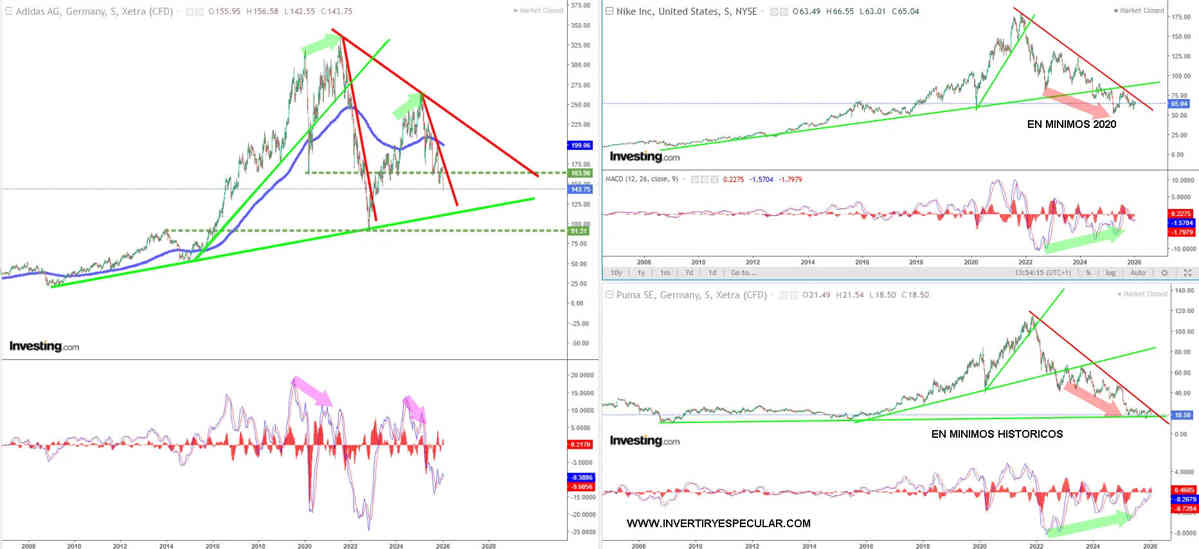Screen dimensions: 1199x549
Task: Collapse the Adidas AG chart legend
Action: point(8,10)
